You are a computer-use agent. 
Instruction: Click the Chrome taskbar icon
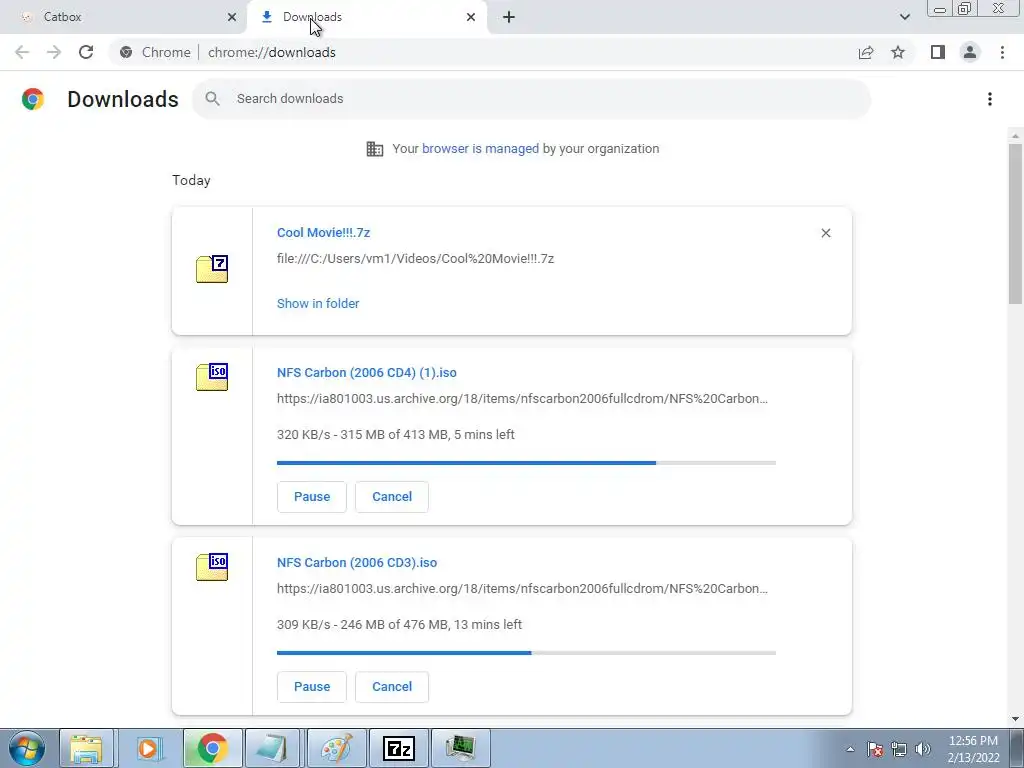click(x=212, y=748)
